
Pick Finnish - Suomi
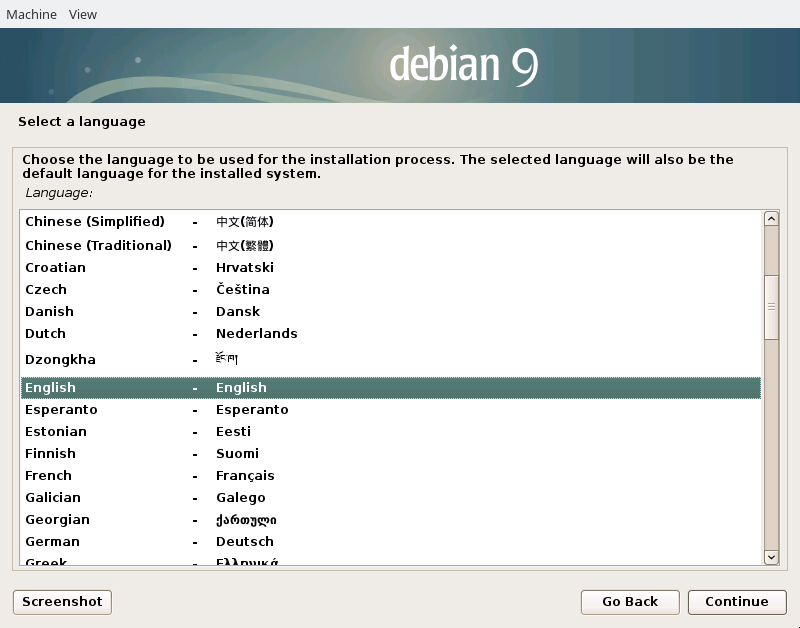click(391, 454)
